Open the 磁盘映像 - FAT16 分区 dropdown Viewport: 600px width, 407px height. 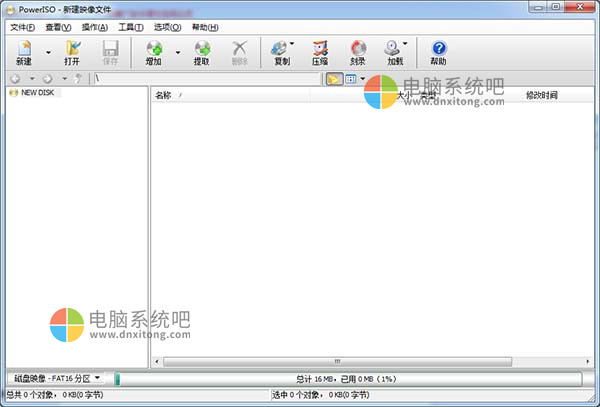pyautogui.click(x=56, y=379)
